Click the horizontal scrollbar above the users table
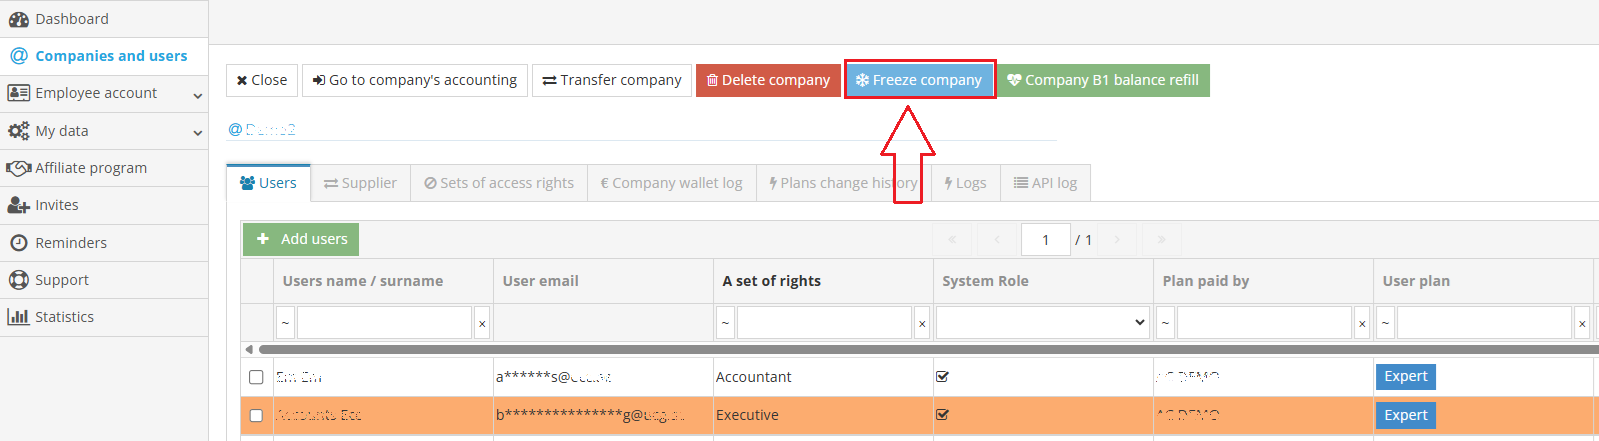The width and height of the screenshot is (1599, 441). pos(900,349)
